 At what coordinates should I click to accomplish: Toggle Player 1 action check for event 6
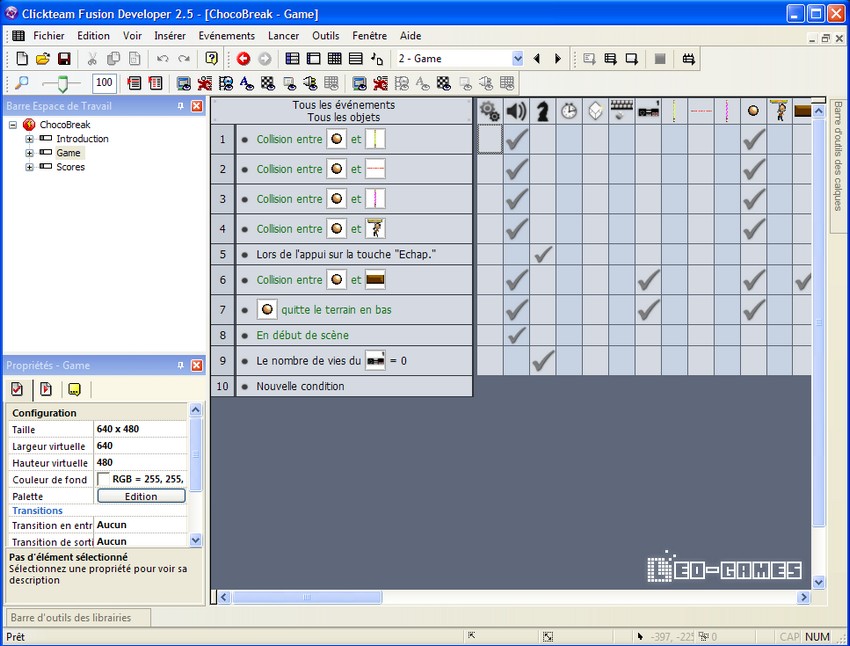(648, 280)
